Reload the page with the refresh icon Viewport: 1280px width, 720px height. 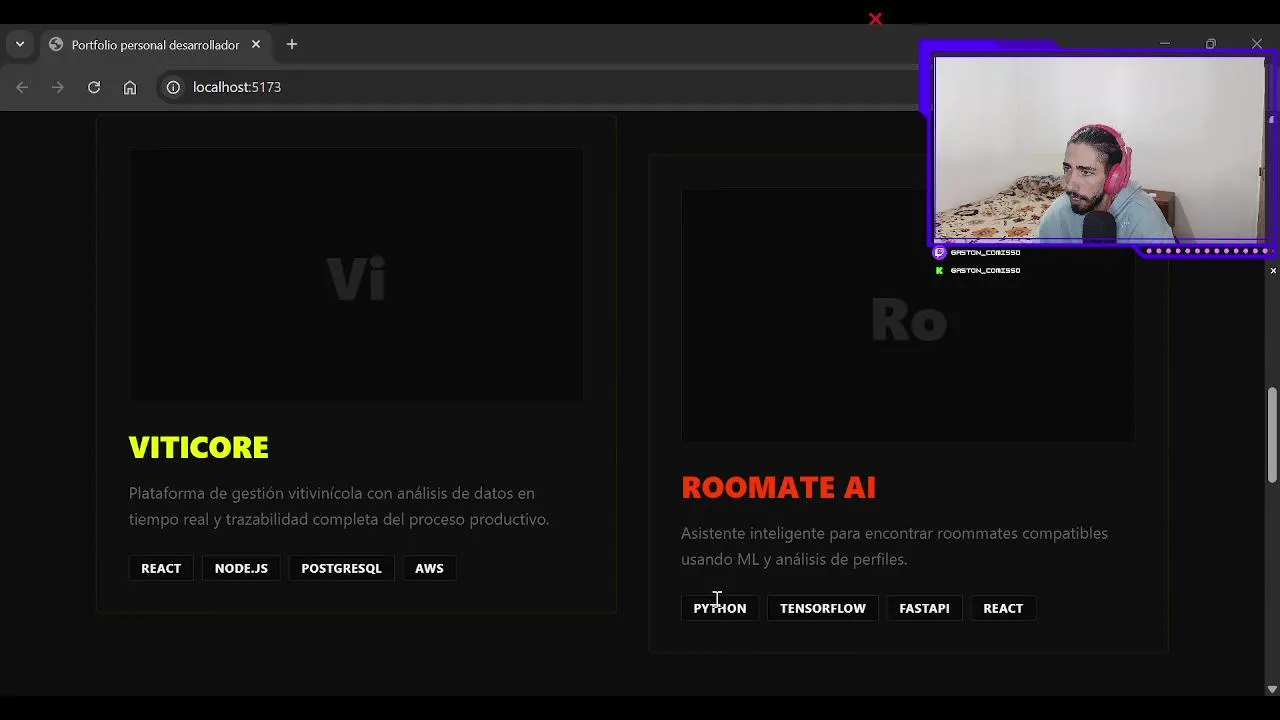94,87
